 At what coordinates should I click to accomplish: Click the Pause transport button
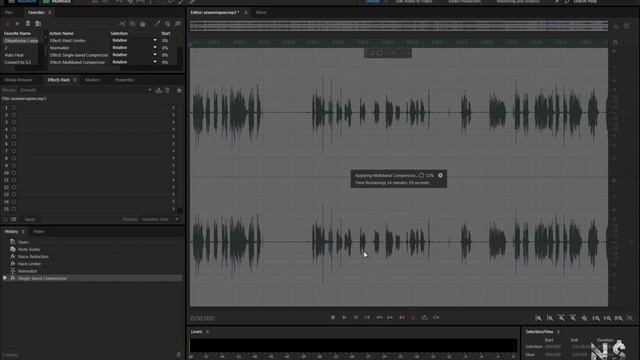356,317
